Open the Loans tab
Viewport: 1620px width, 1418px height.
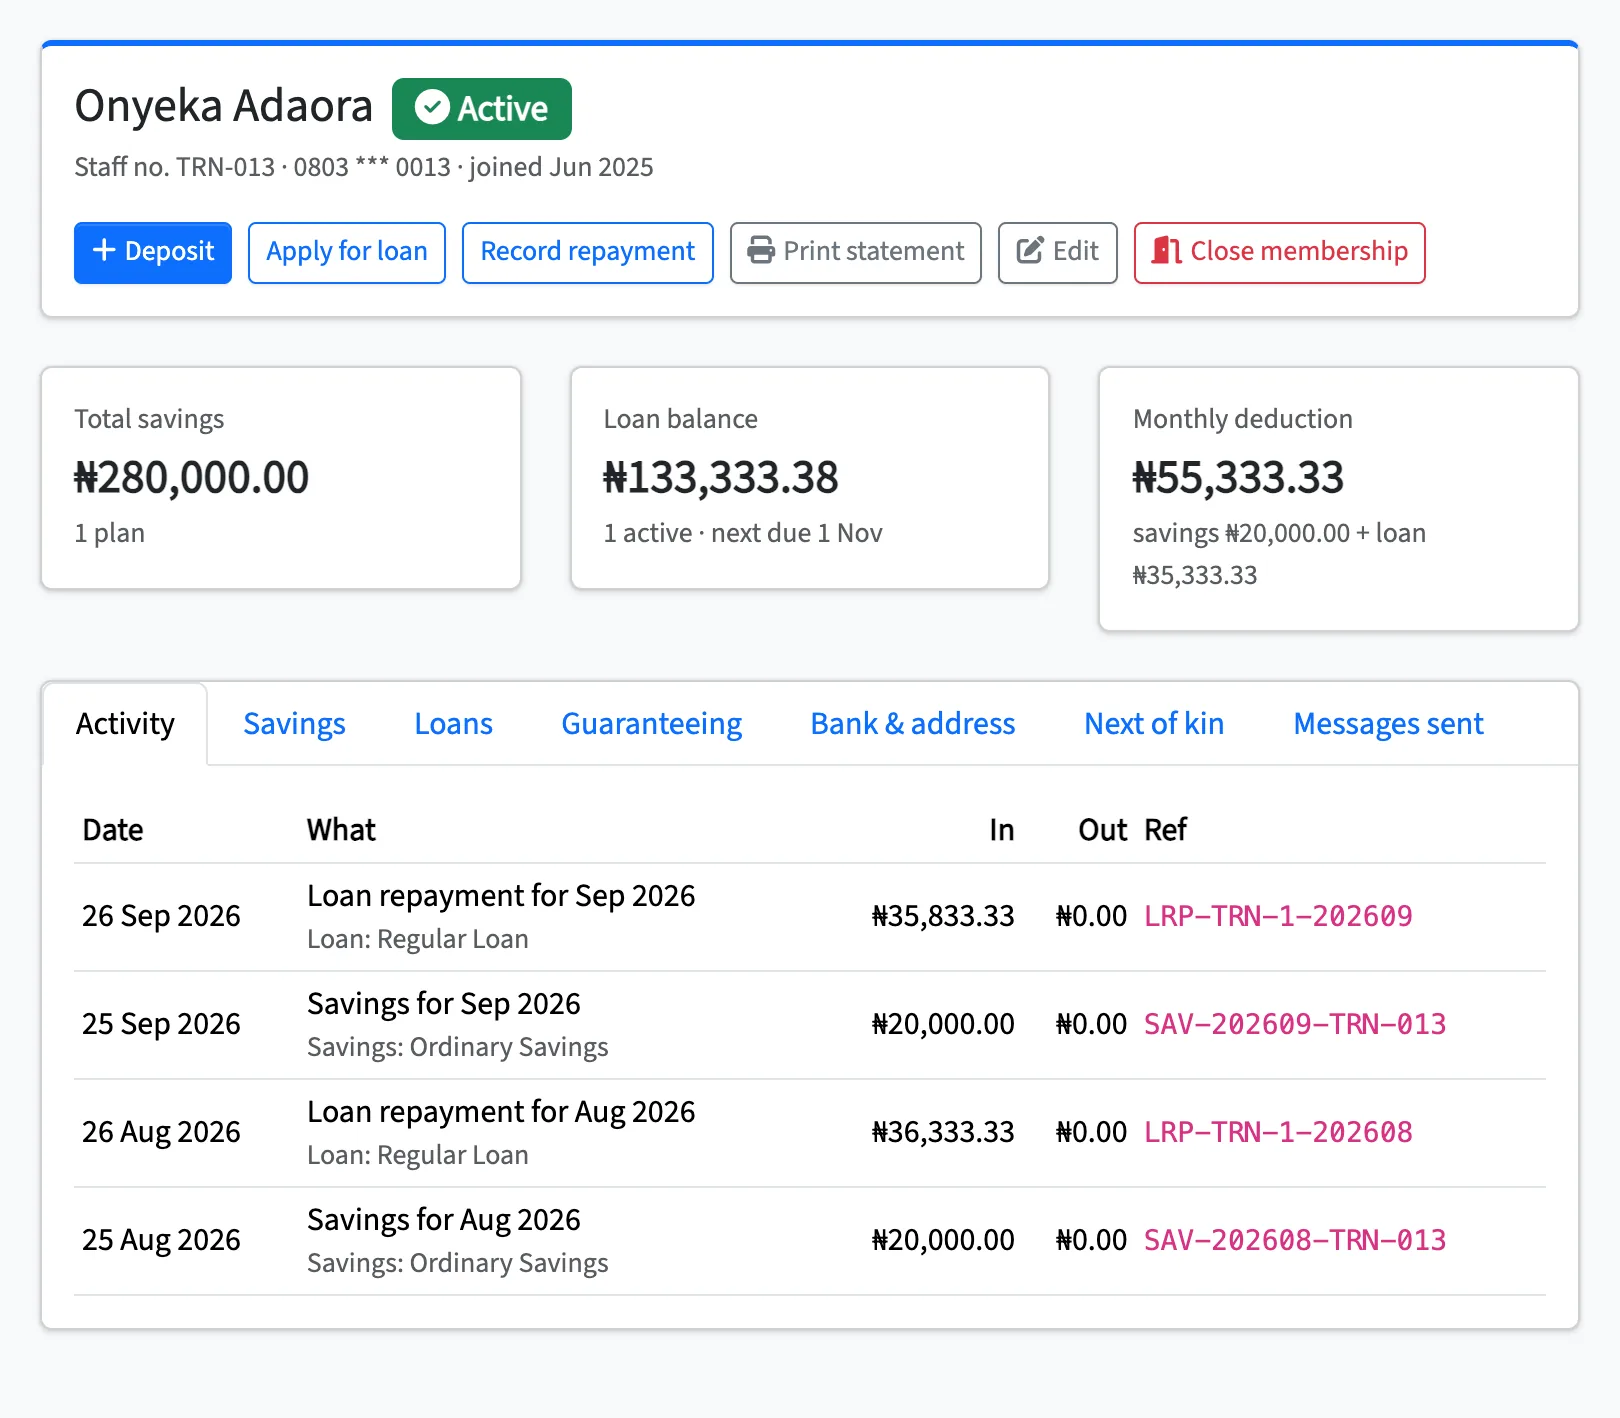(x=453, y=724)
